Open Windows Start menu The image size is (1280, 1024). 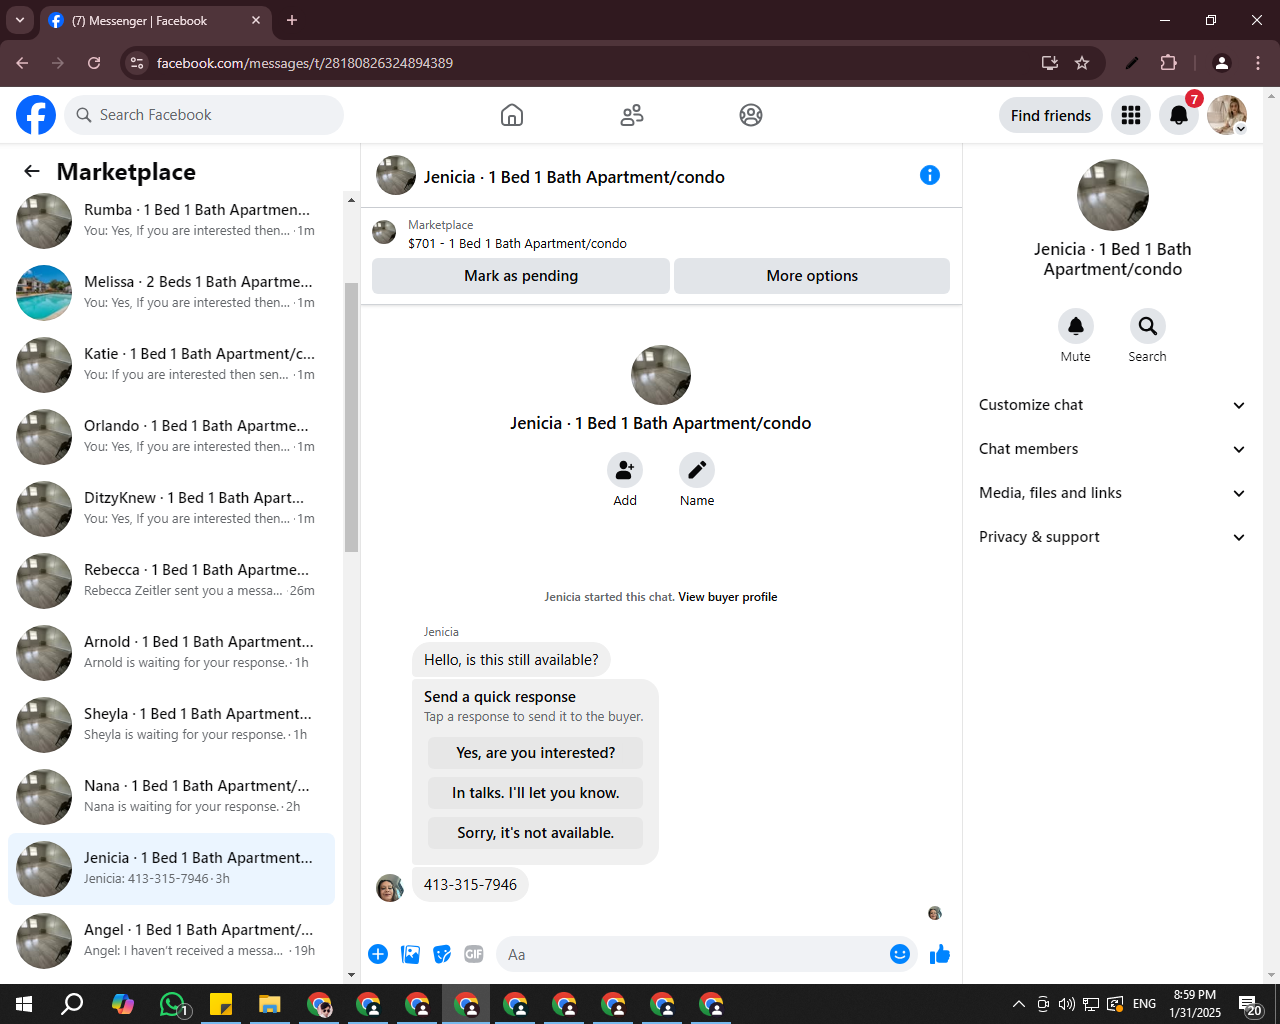point(24,1004)
